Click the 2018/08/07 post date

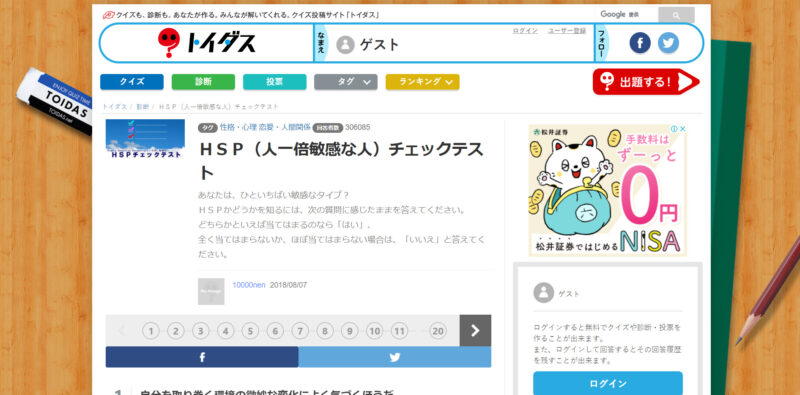coord(288,285)
